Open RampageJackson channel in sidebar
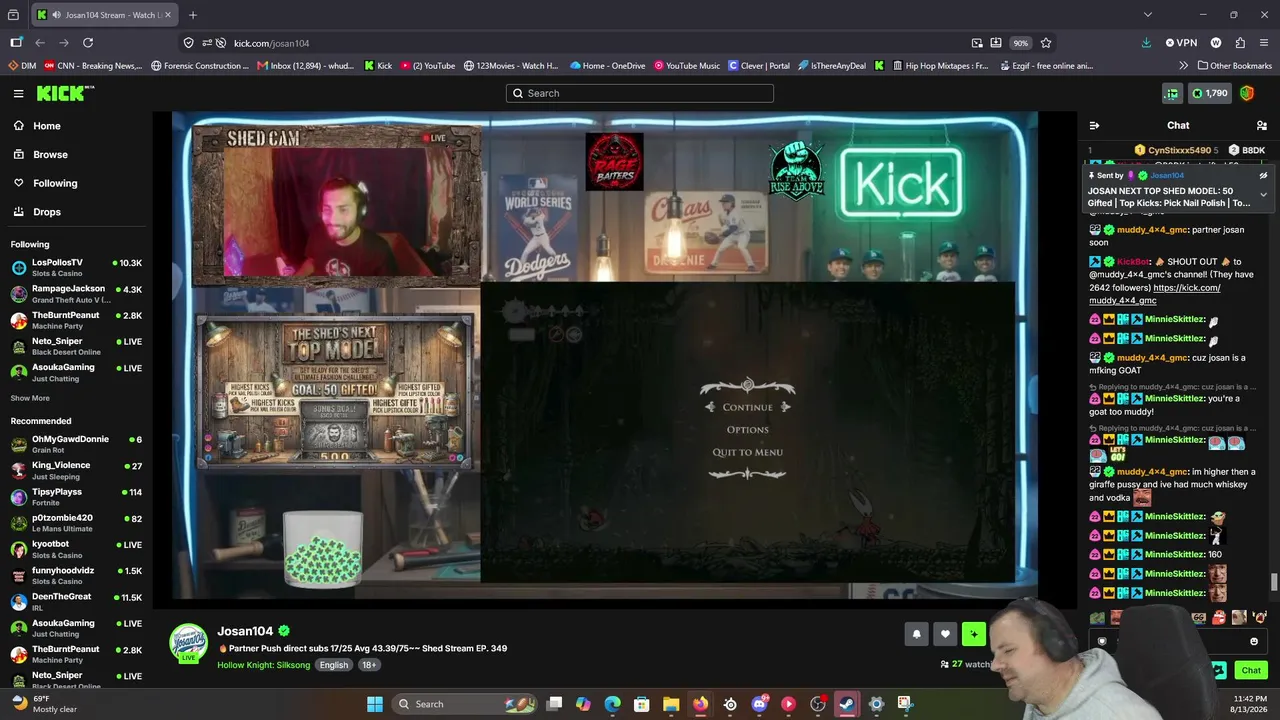Screen dimensions: 1280x720 coord(76,294)
